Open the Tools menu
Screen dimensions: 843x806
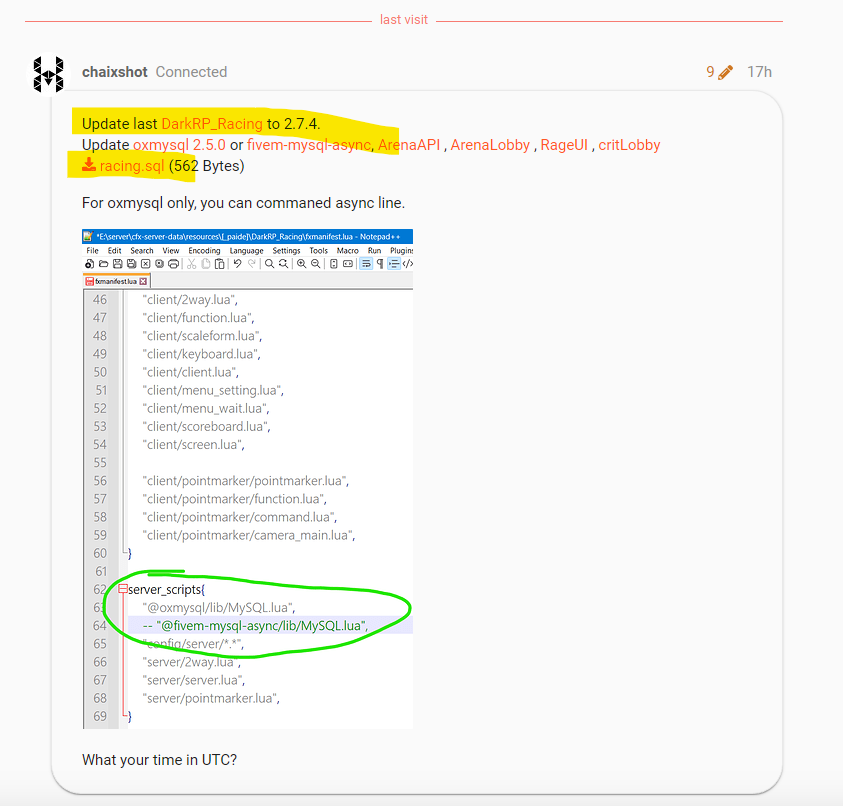[x=319, y=251]
